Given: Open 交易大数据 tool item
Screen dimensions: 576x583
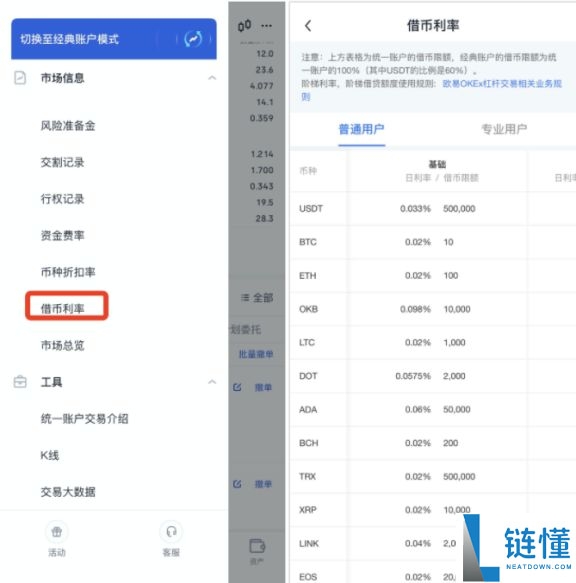Looking at the screenshot, I should [68, 492].
